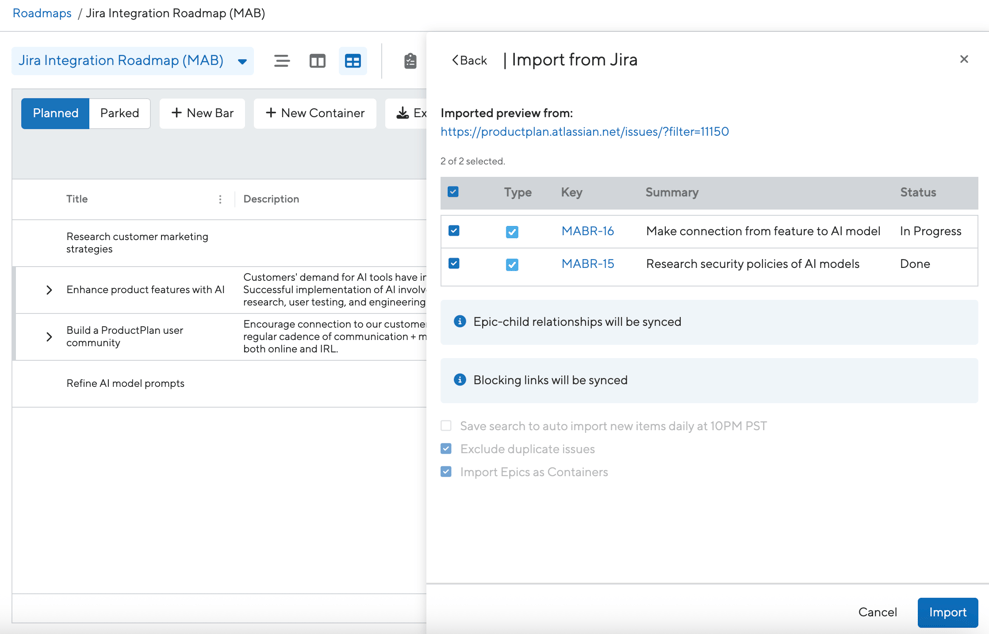This screenshot has width=989, height=634.
Task: Select the Research customer marketing strategies row
Action: [219, 243]
